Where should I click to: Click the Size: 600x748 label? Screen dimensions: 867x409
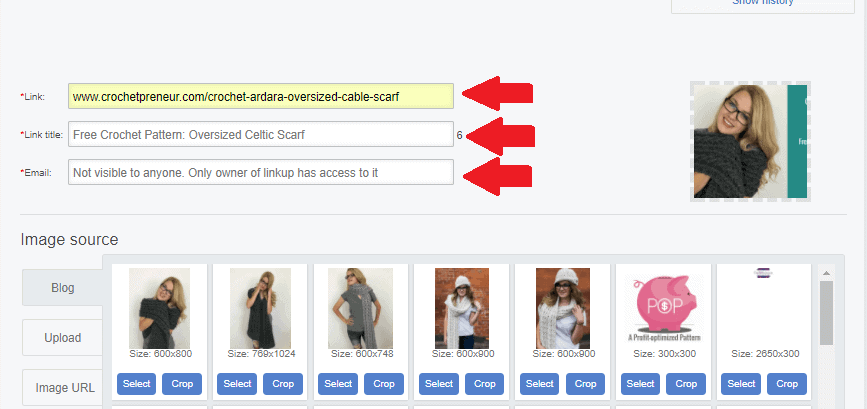360,354
